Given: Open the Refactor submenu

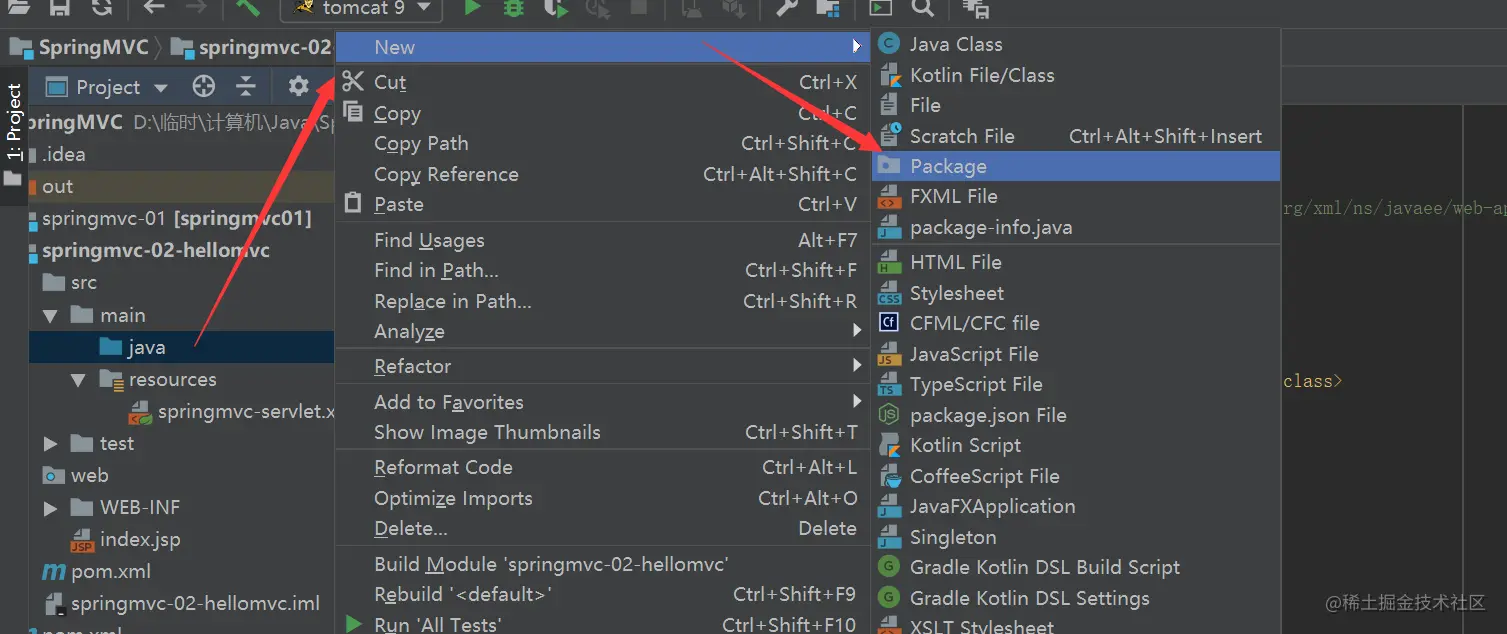Looking at the screenshot, I should point(601,366).
